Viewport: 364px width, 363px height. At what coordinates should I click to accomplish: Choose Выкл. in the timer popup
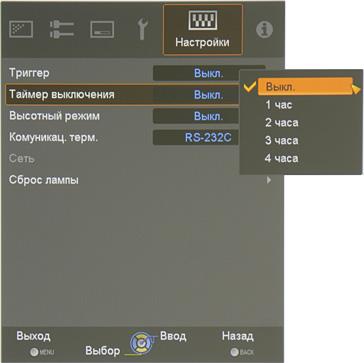coord(305,87)
